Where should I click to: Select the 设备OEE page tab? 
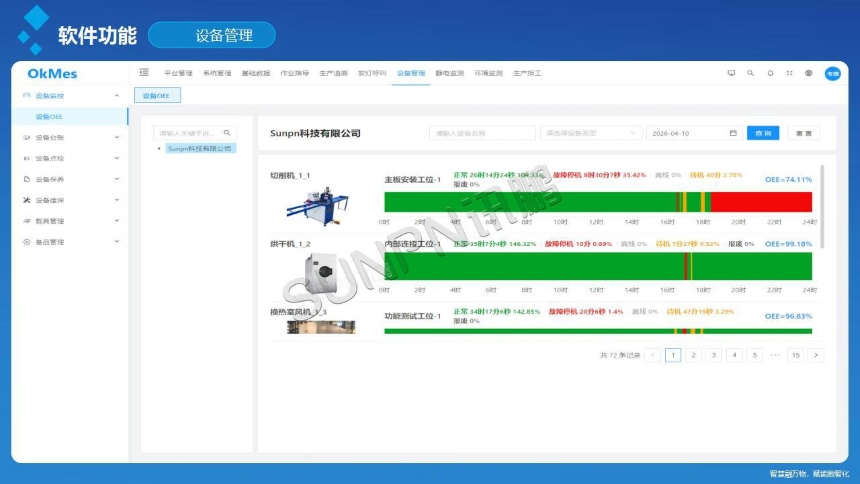157,95
